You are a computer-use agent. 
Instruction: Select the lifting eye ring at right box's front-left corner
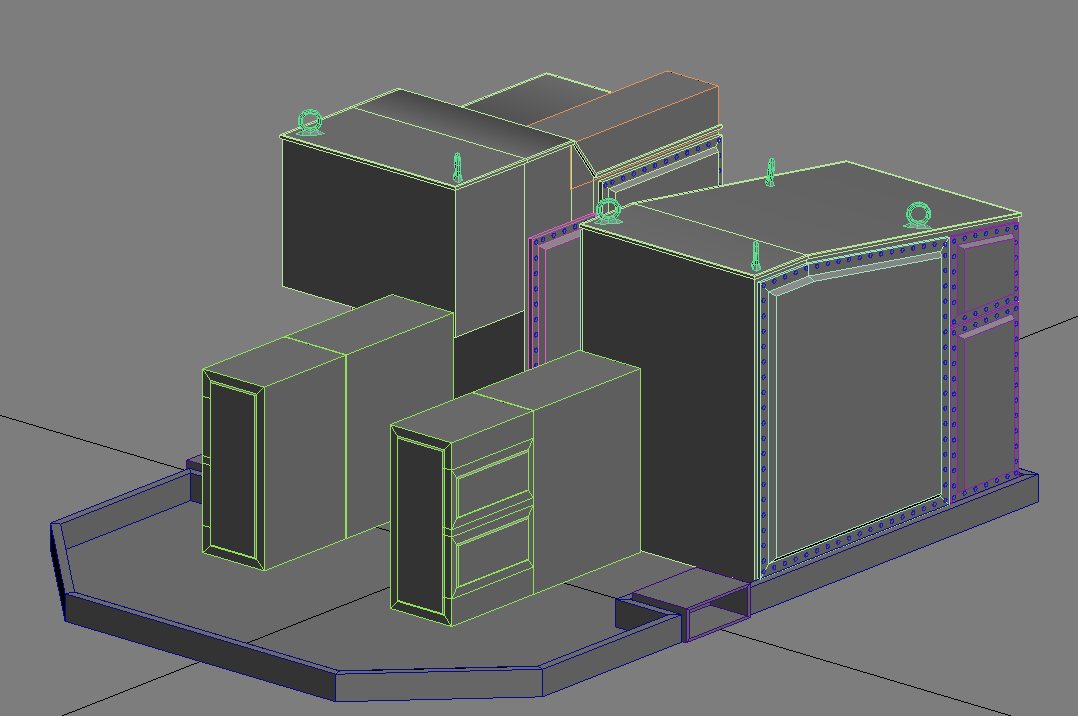tap(609, 210)
